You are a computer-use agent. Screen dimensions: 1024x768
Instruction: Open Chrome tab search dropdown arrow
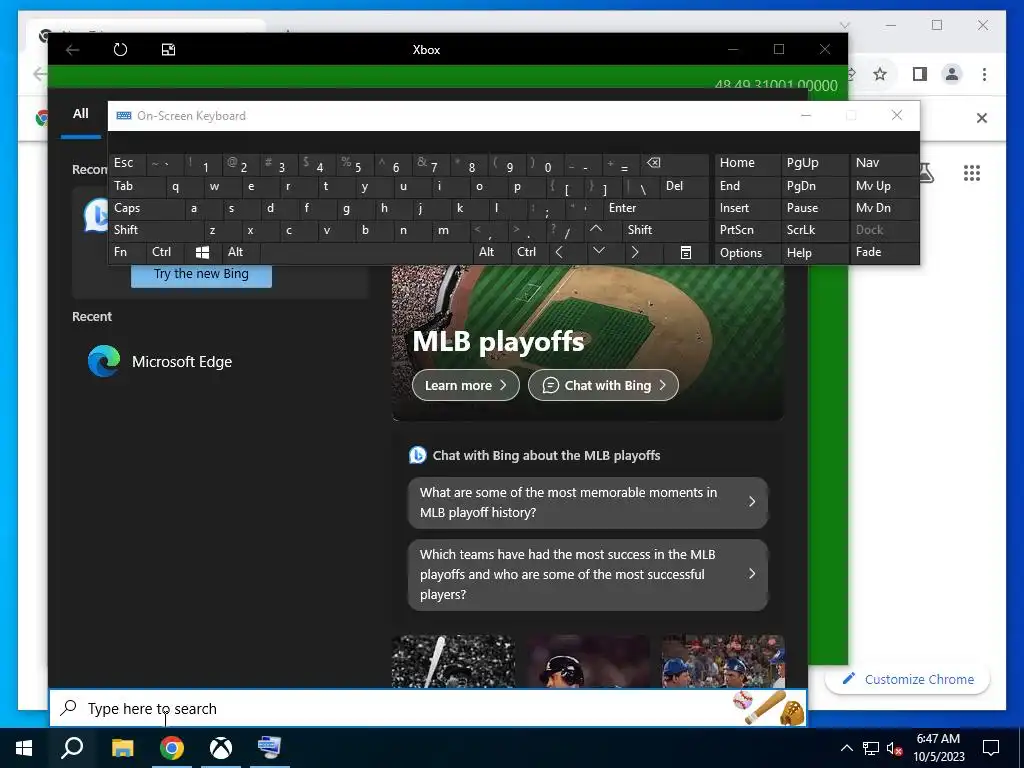click(x=844, y=25)
